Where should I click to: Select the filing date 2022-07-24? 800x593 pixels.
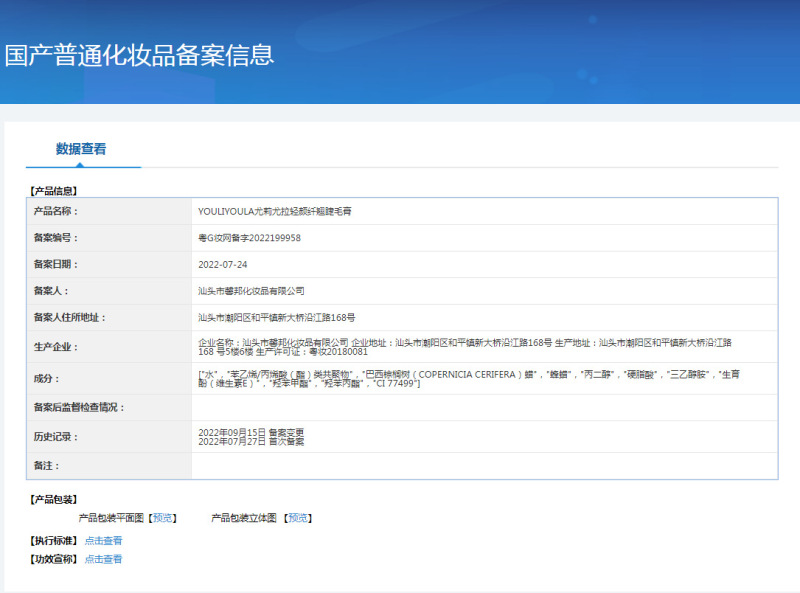pyautogui.click(x=222, y=264)
